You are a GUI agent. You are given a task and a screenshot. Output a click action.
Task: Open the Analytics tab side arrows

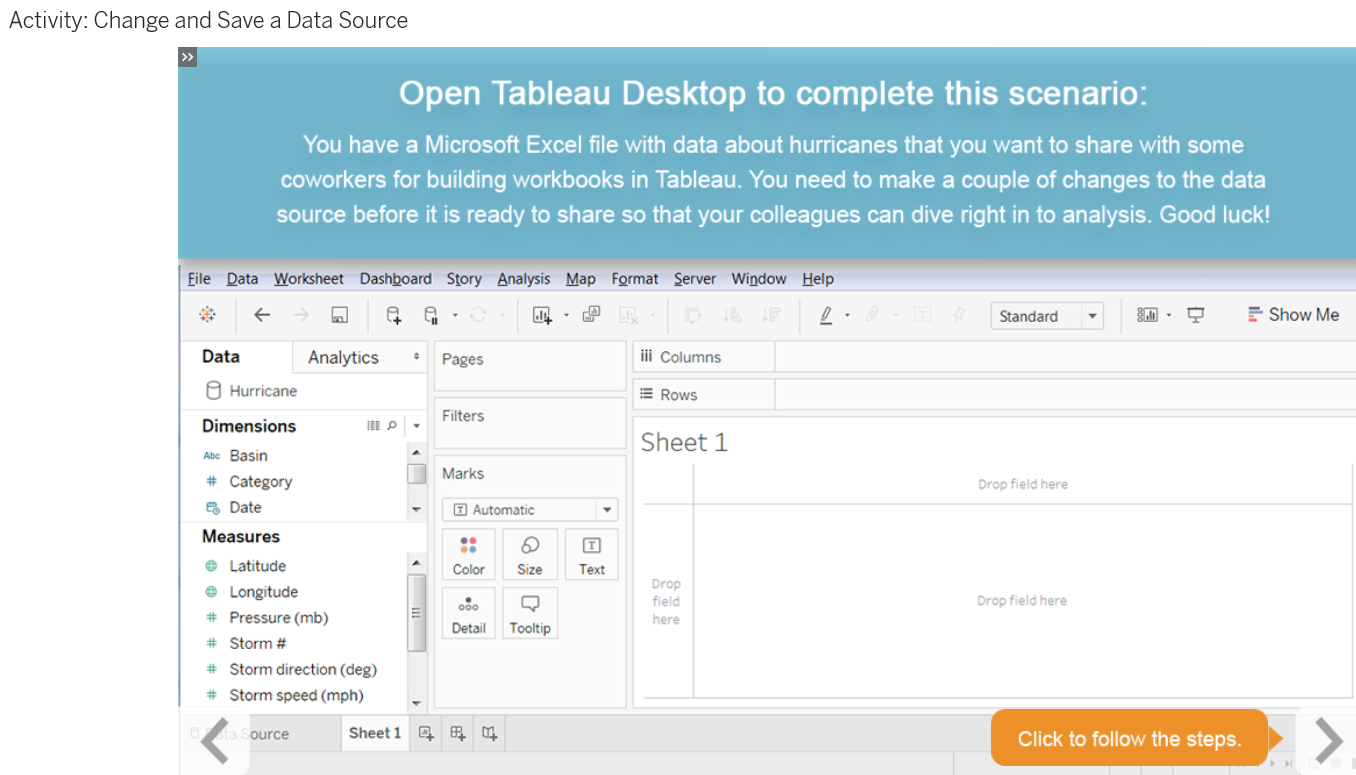coord(417,357)
